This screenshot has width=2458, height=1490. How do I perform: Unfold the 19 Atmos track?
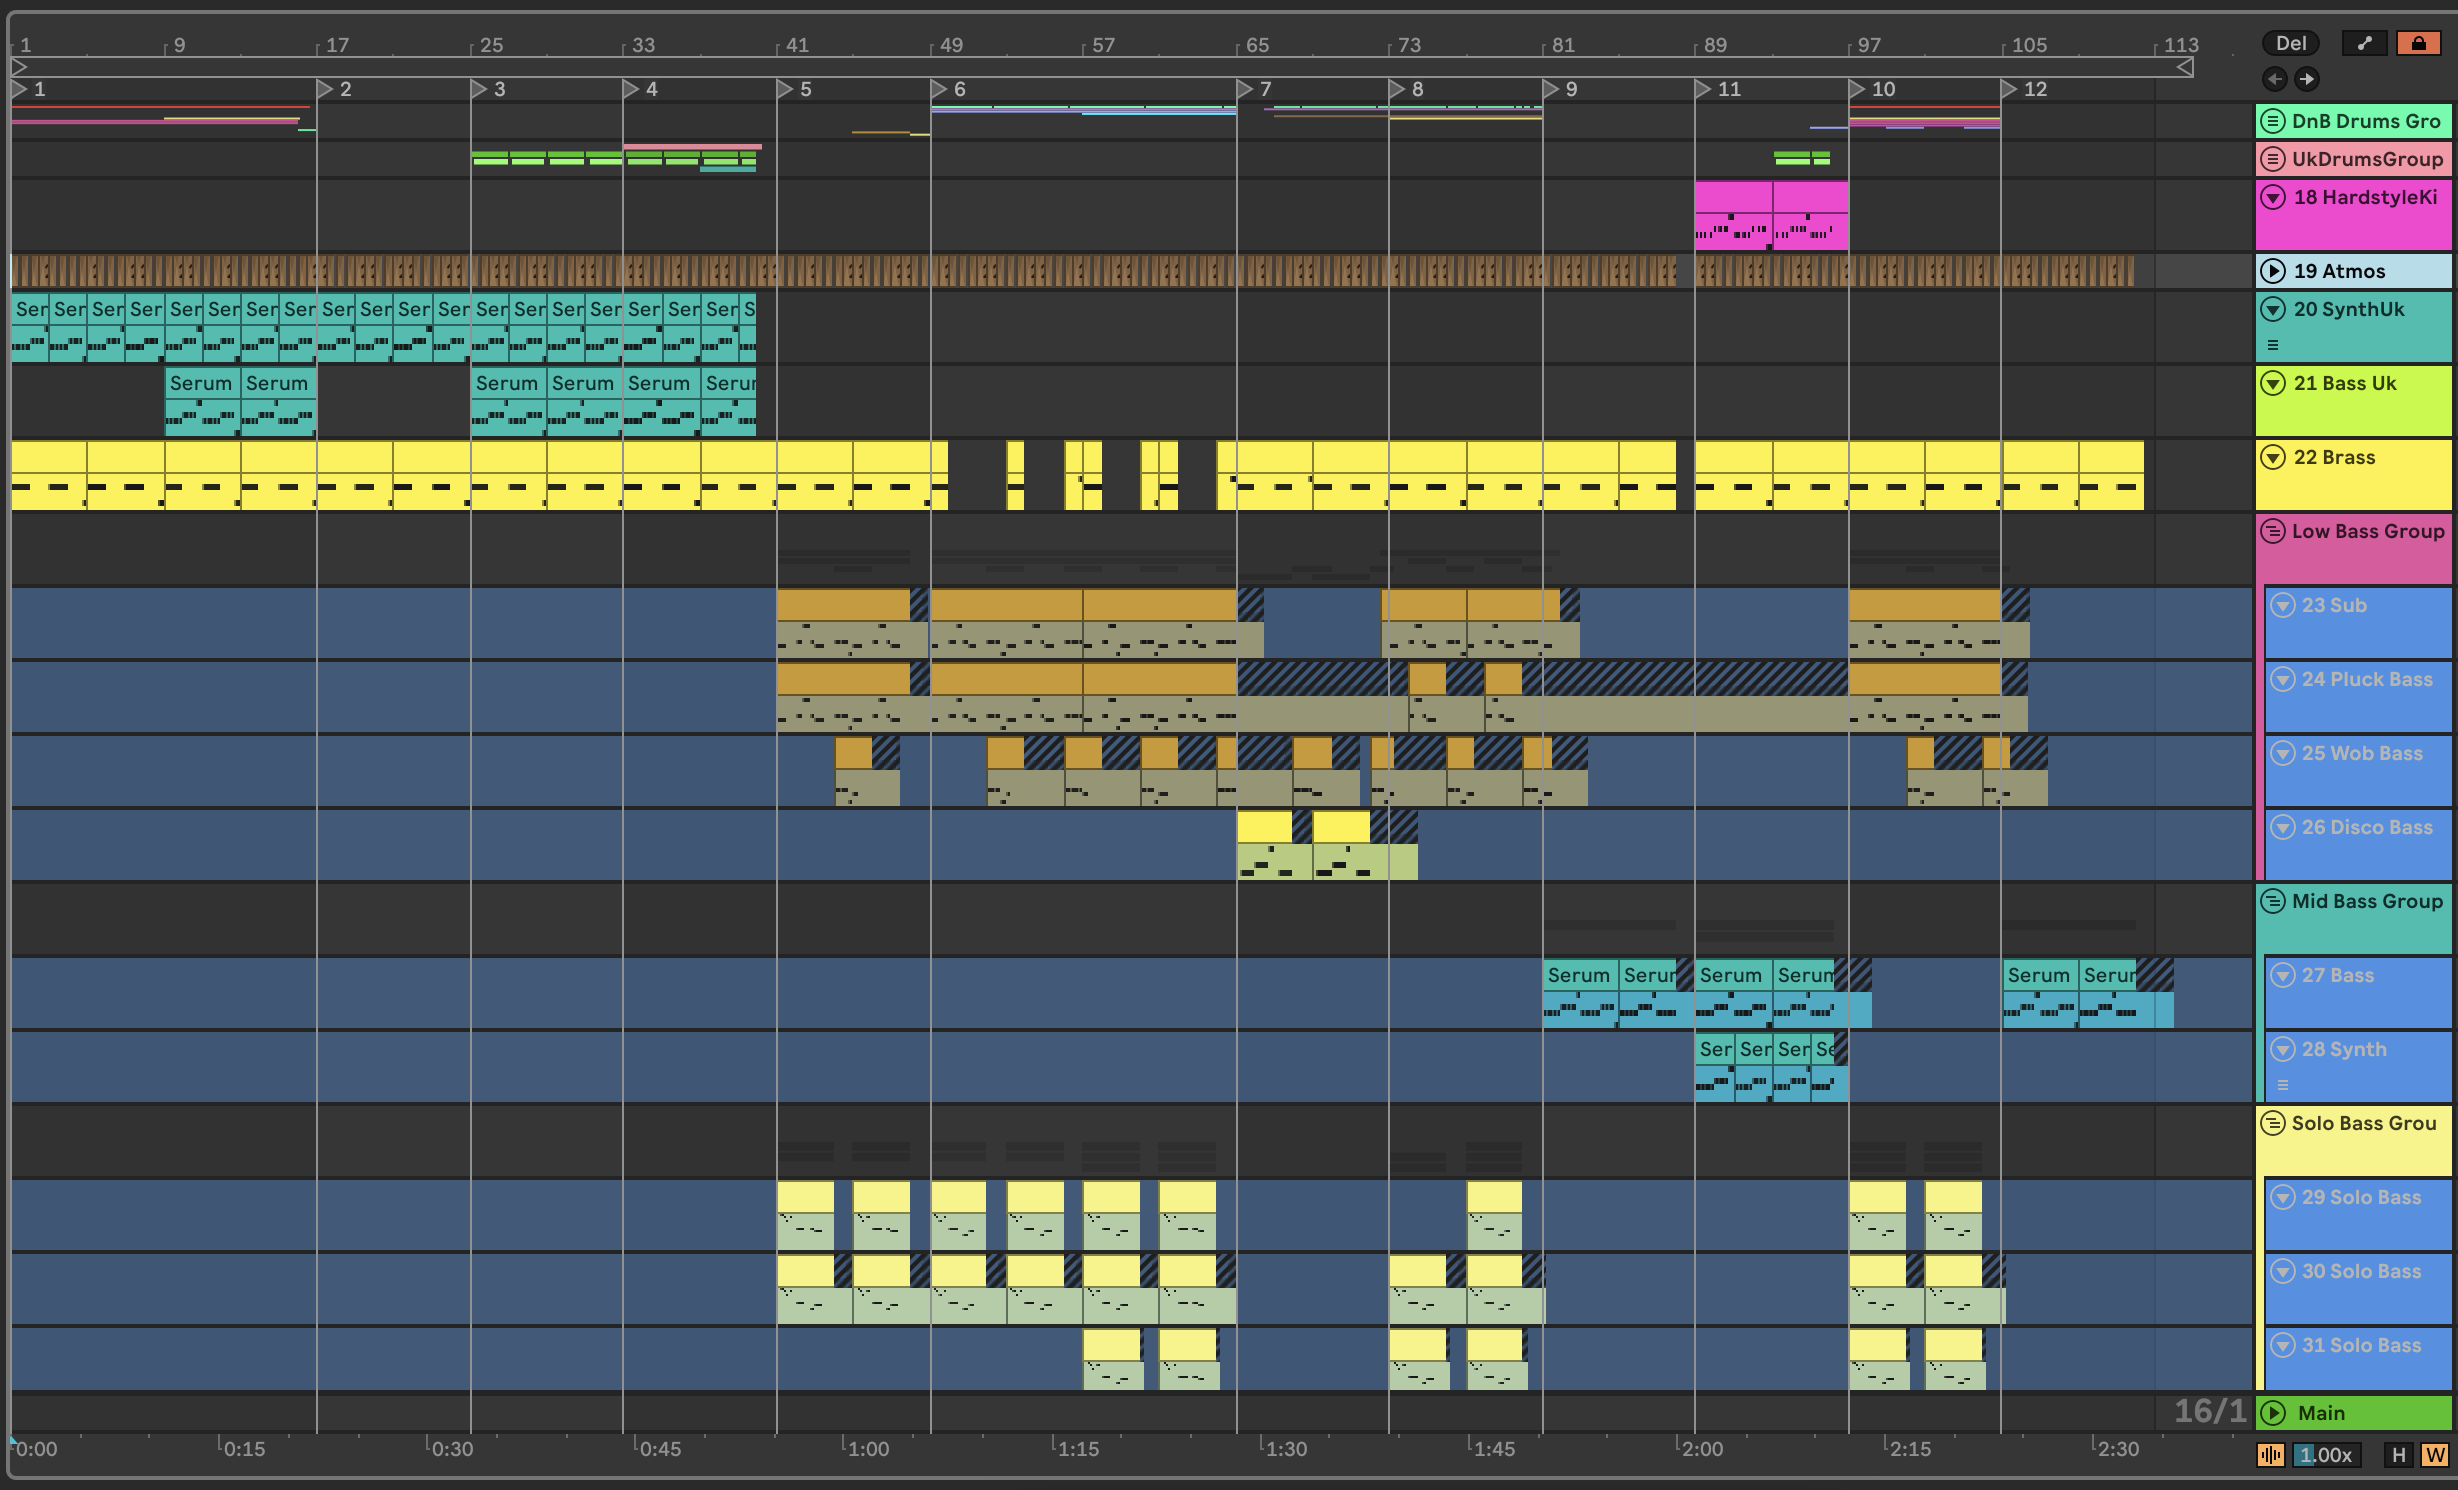coord(2273,271)
